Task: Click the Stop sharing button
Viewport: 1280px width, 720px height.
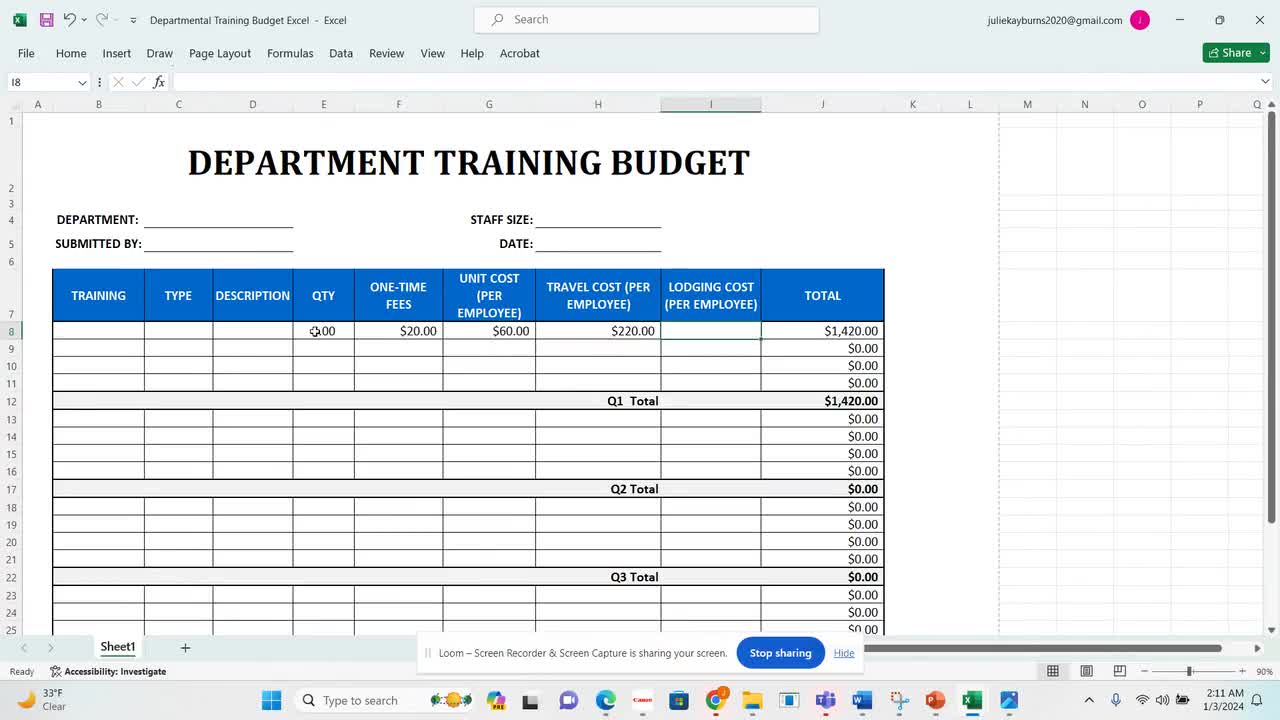Action: click(x=780, y=652)
